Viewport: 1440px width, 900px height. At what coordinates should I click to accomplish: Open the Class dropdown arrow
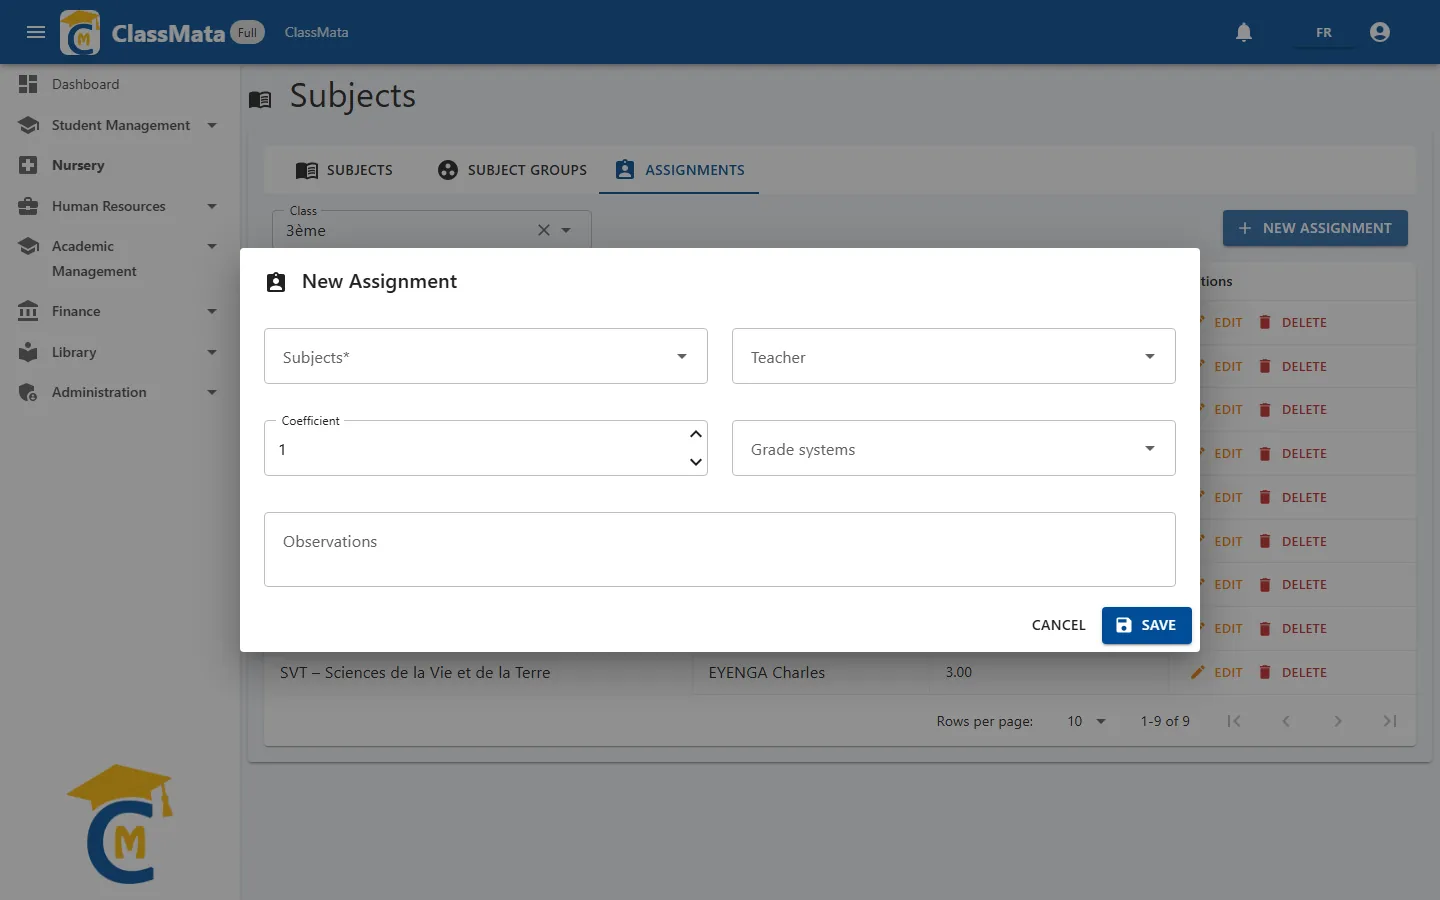point(566,230)
